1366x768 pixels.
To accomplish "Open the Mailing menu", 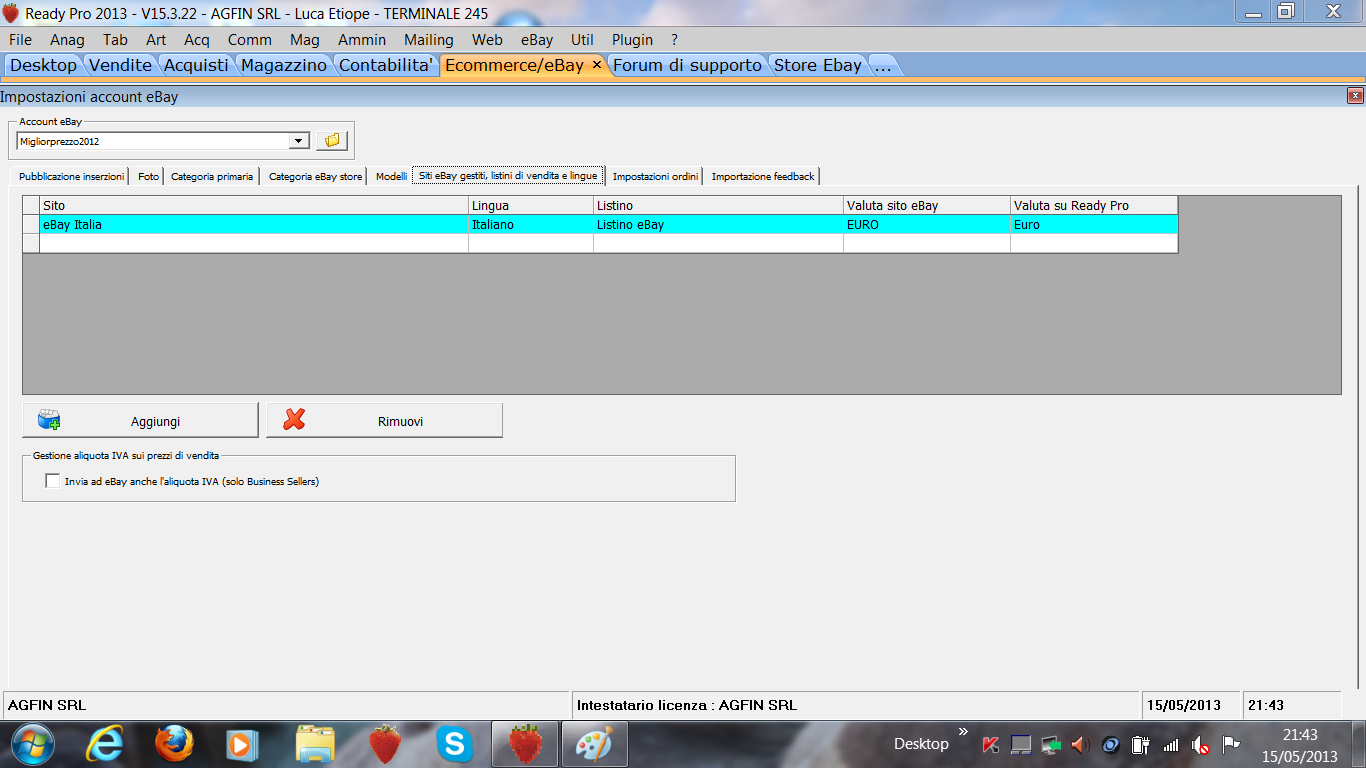I will coord(429,40).
